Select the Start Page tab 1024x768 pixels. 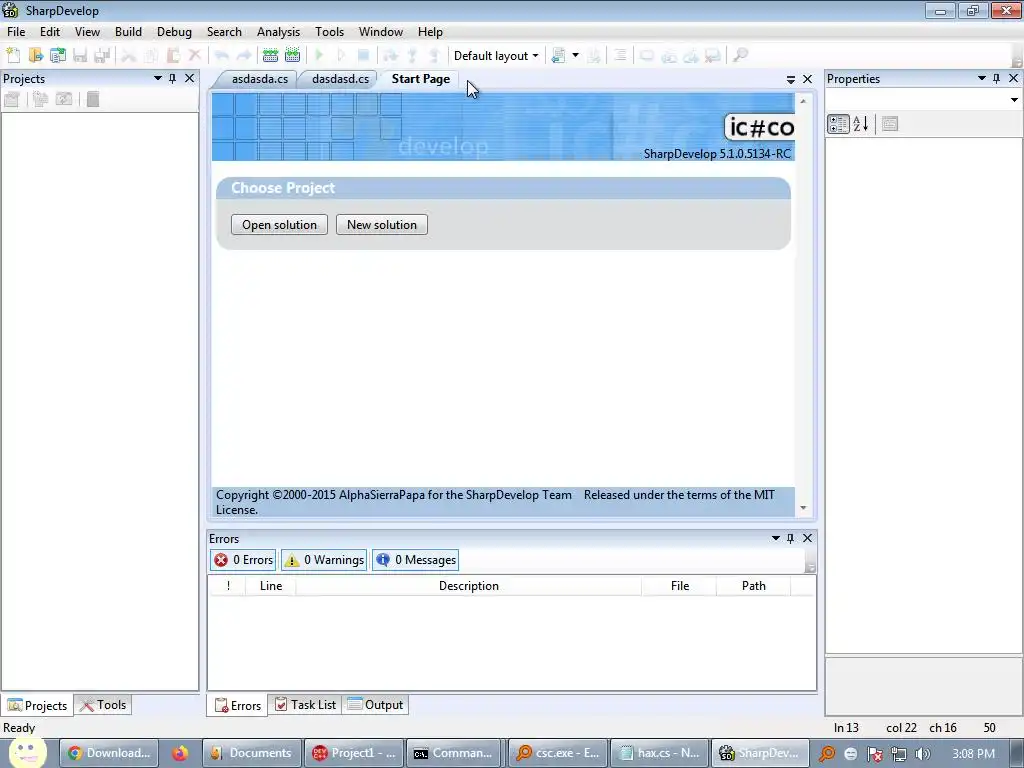tap(421, 79)
